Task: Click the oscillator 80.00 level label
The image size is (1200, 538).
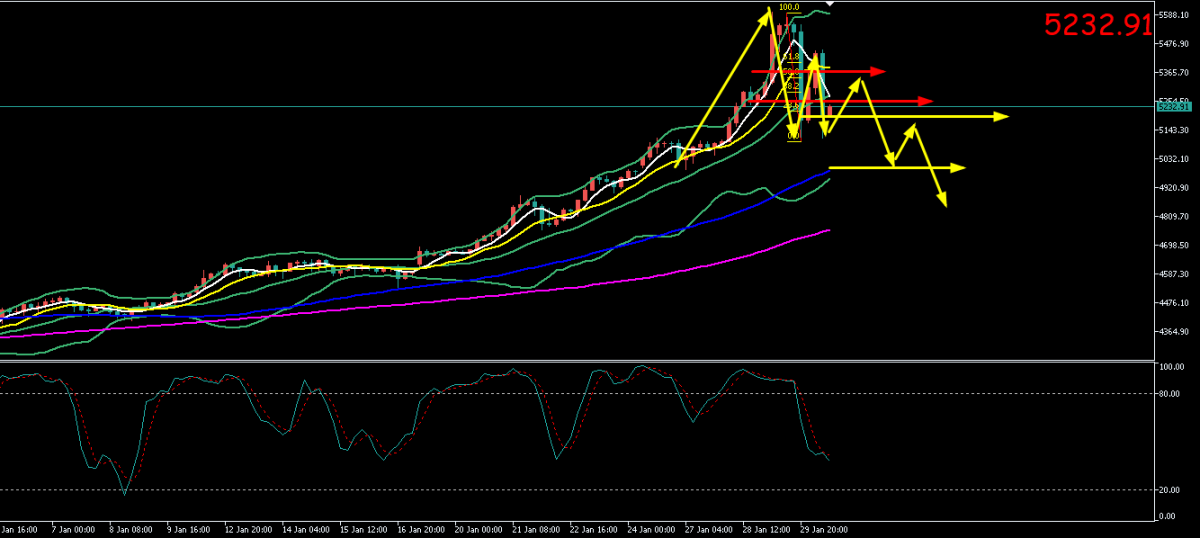Action: [1168, 393]
